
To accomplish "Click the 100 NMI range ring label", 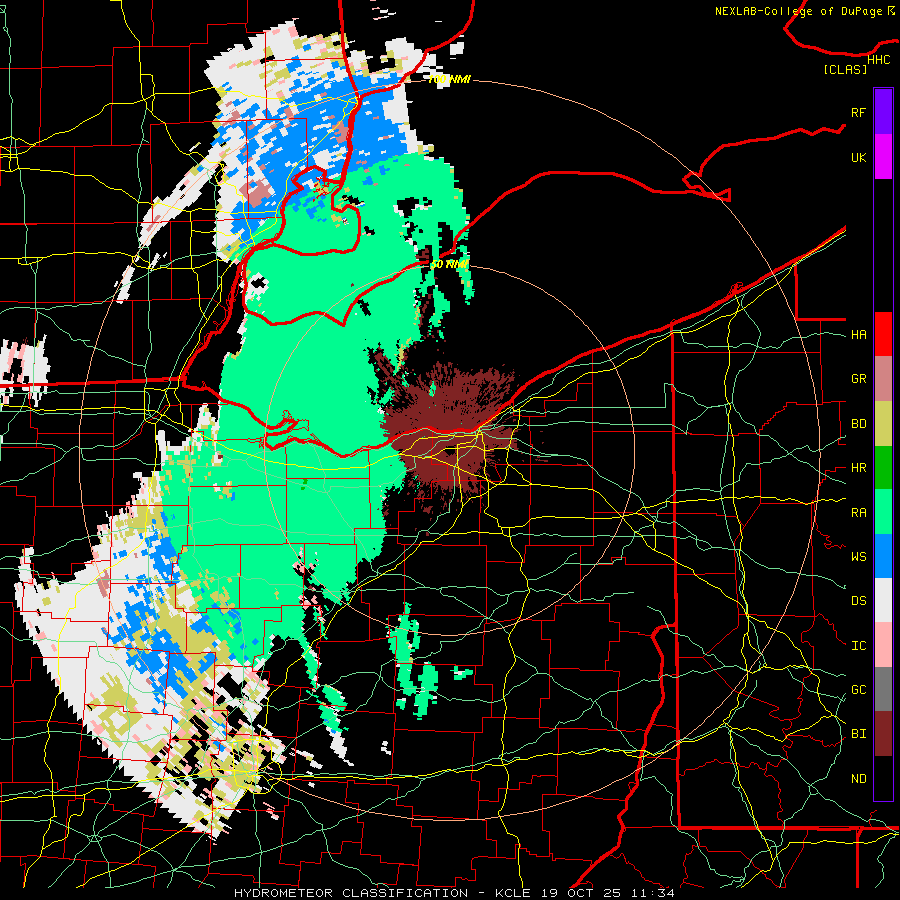I will [x=449, y=79].
